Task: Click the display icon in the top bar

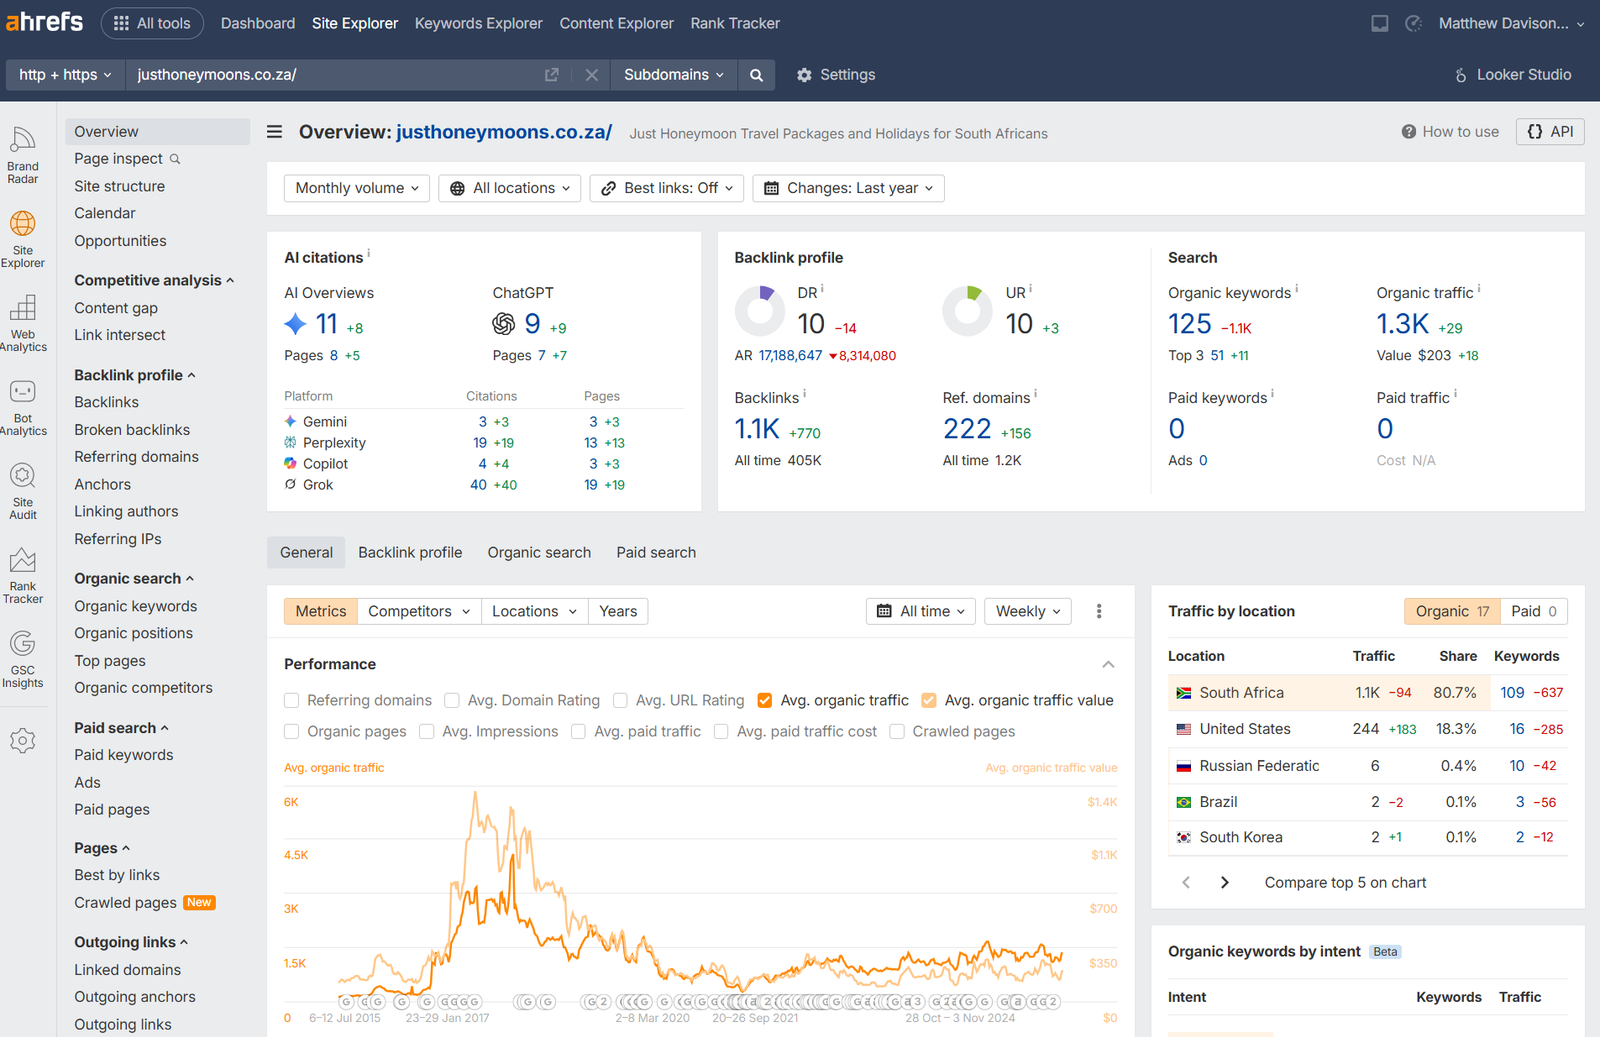Action: click(1380, 23)
